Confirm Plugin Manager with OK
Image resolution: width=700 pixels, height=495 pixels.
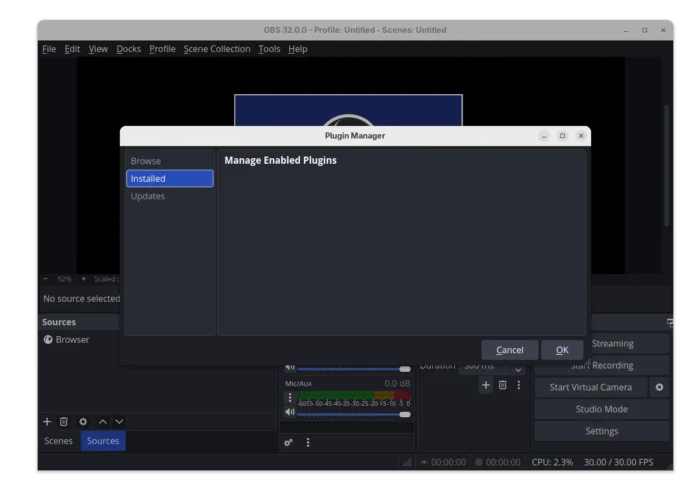562,350
